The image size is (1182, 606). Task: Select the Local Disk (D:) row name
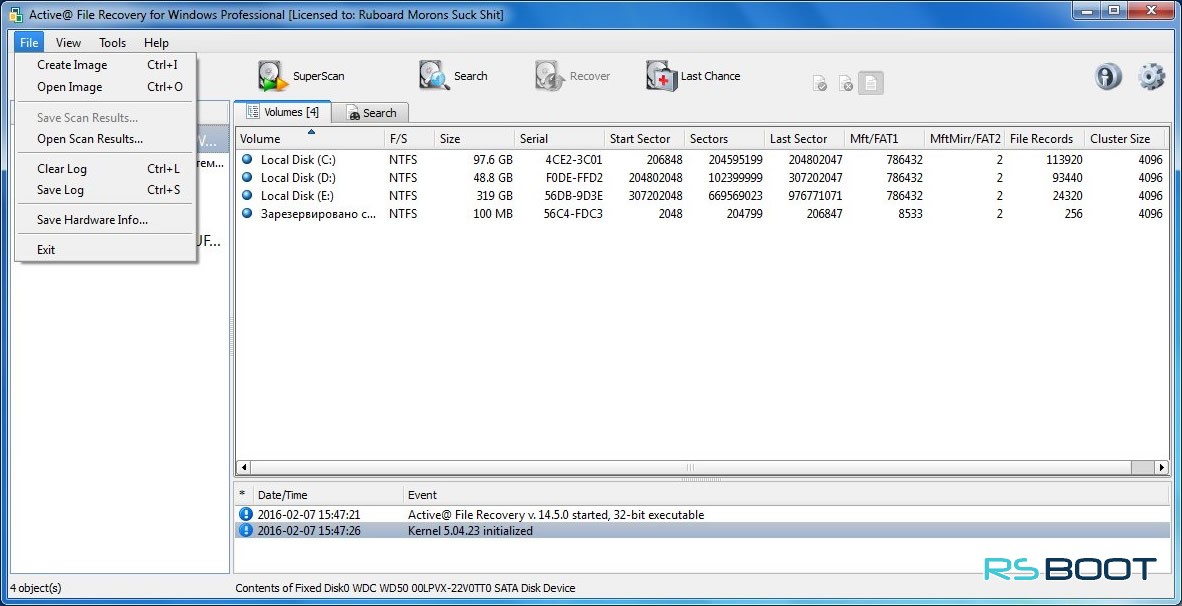click(x=298, y=178)
